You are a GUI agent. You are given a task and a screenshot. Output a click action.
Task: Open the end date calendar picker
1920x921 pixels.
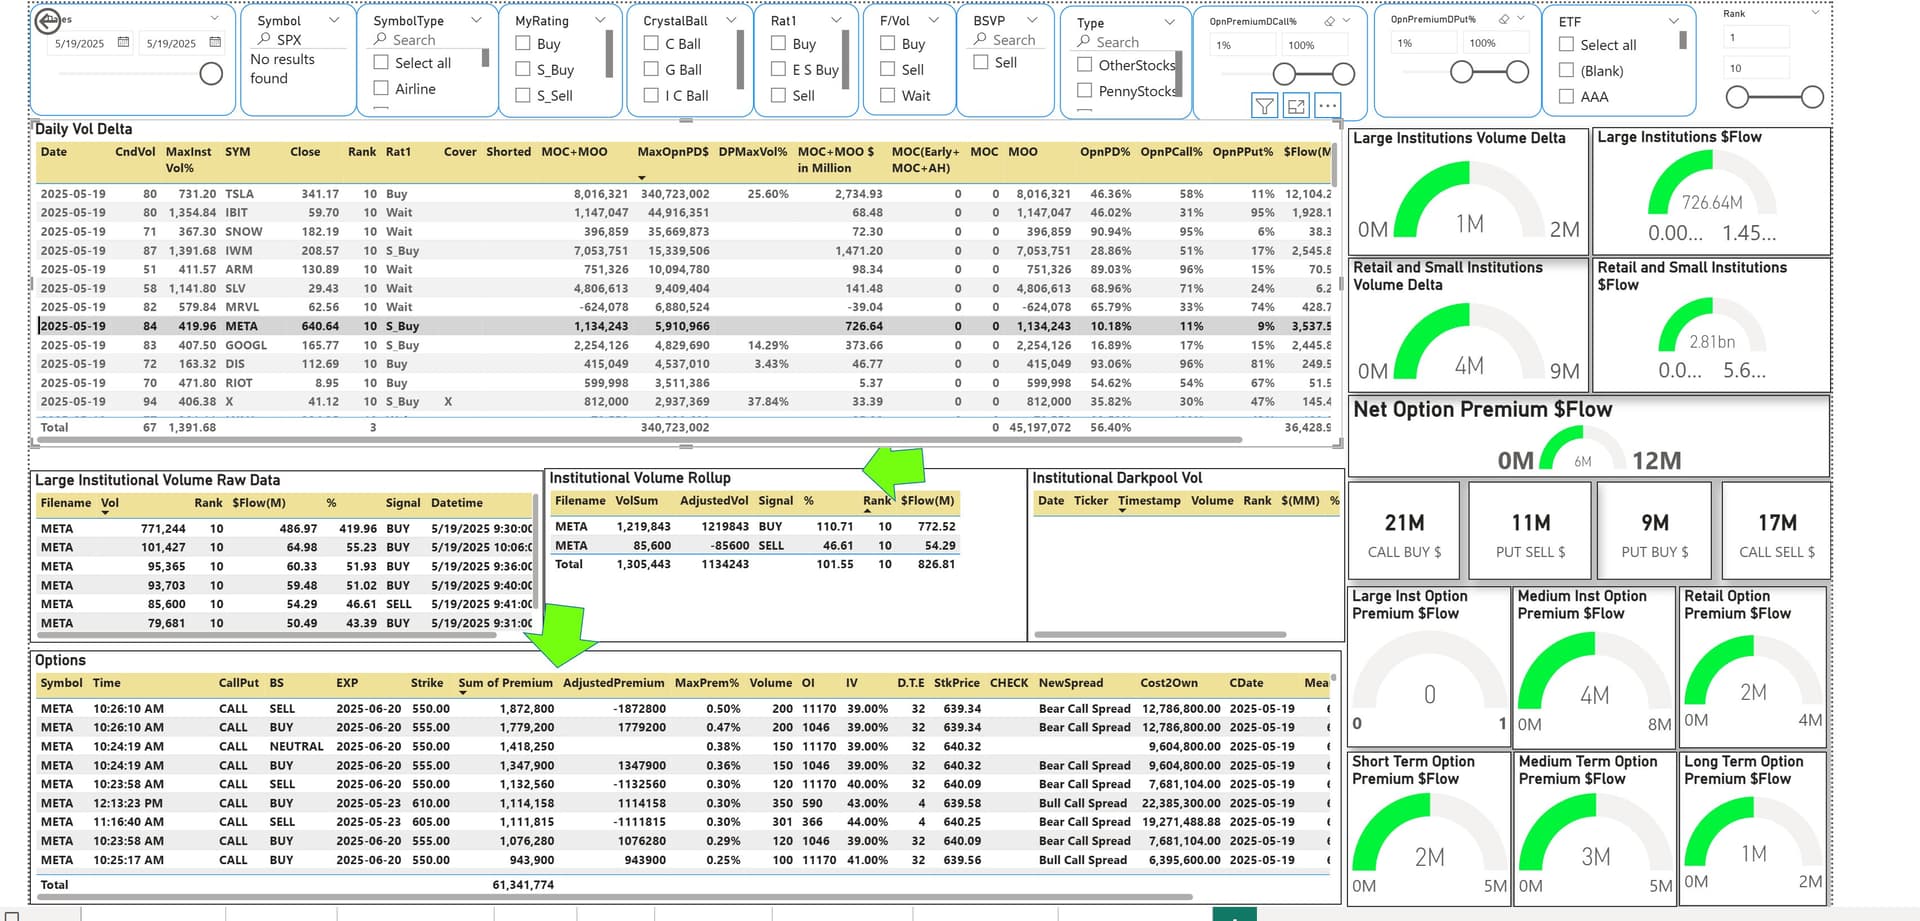215,43
